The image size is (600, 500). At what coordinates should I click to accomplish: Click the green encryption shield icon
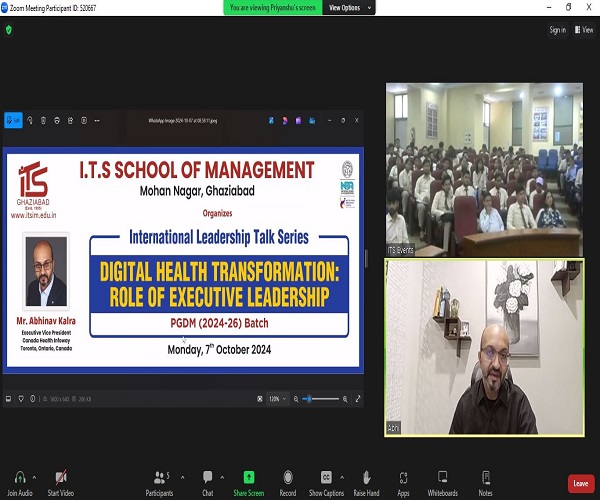9,29
